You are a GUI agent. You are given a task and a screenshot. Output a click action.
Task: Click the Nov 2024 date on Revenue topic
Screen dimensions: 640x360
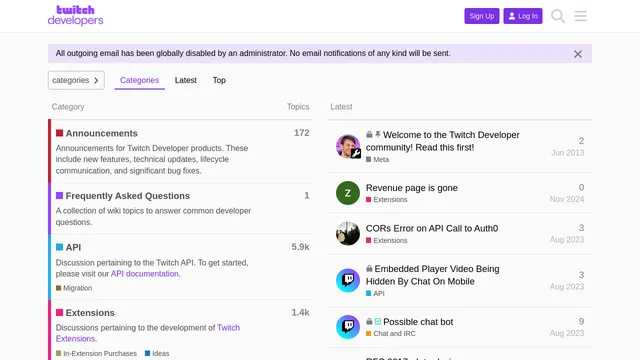click(567, 199)
